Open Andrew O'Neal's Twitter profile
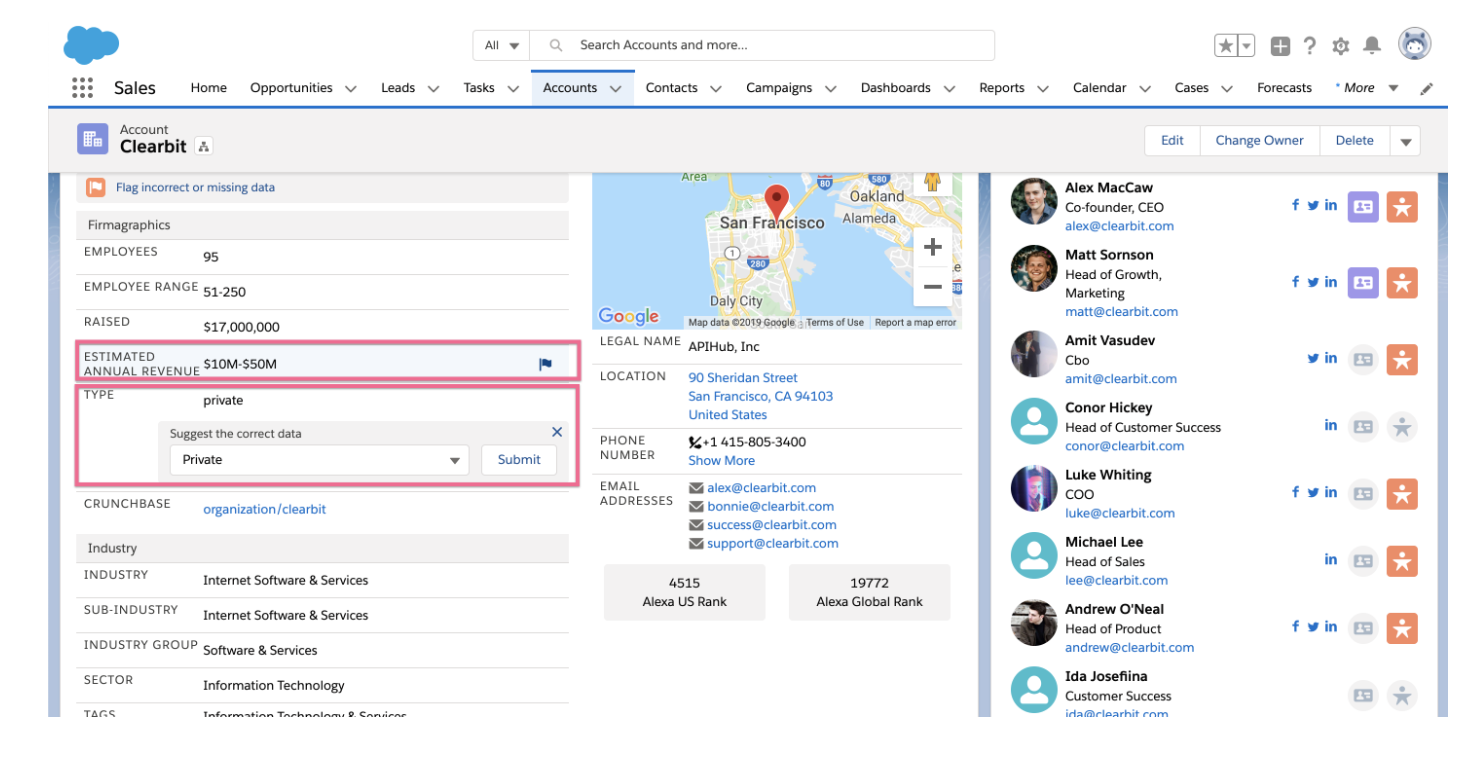This screenshot has width=1466, height=768. (1313, 627)
